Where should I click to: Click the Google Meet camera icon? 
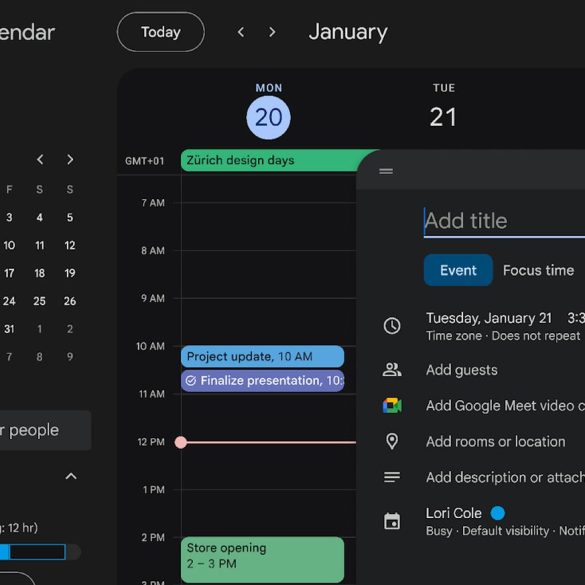[392, 406]
